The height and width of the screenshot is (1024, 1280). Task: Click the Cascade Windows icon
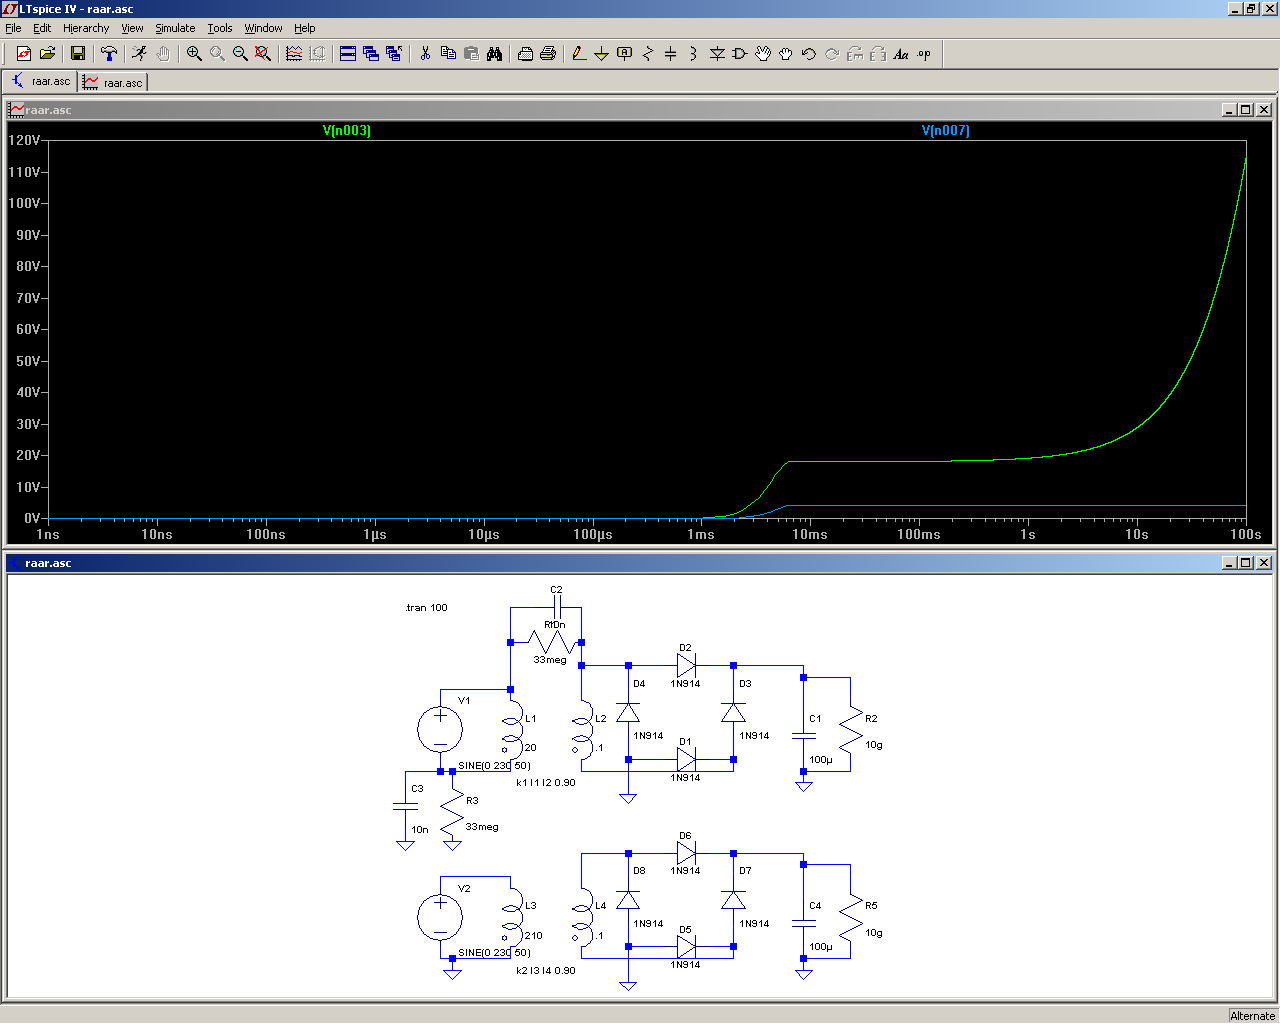(x=371, y=54)
